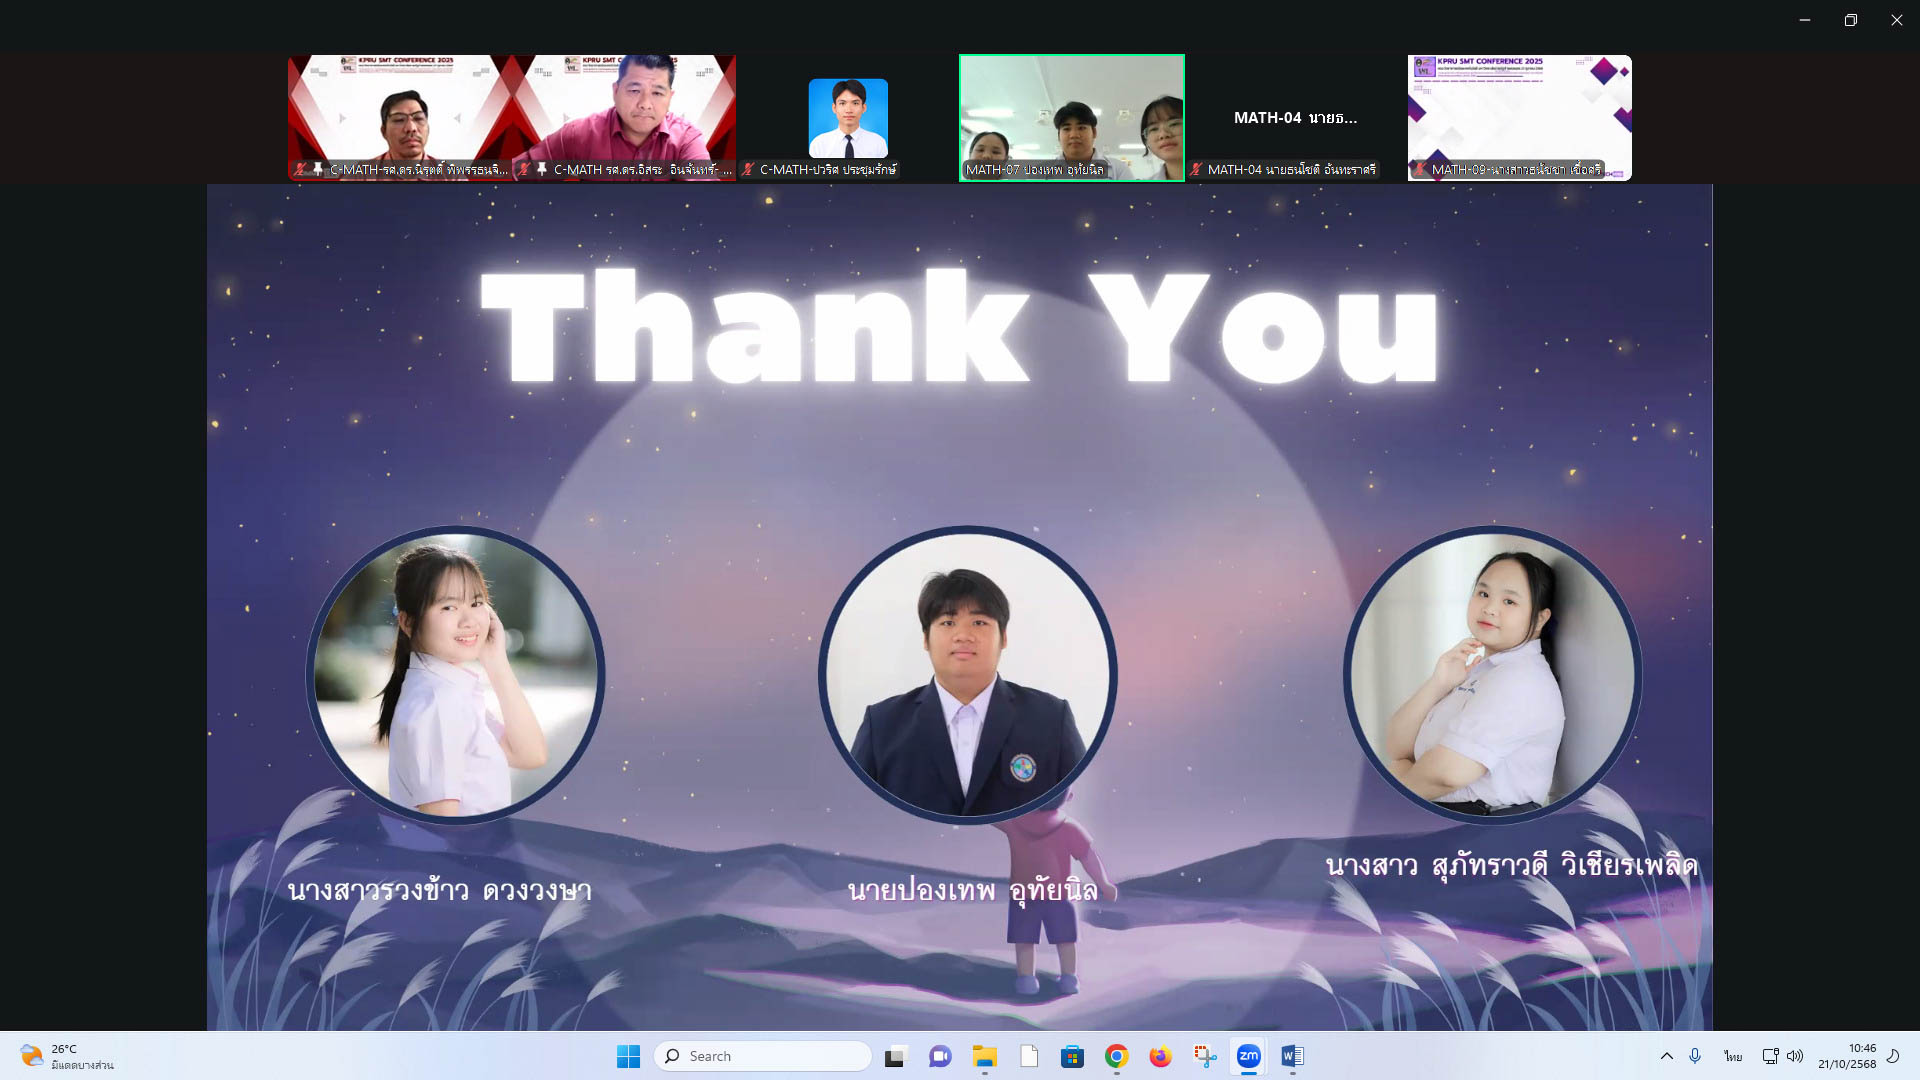Open Microsoft Word from taskbar
Image resolution: width=1920 pixels, height=1080 pixels.
[x=1292, y=1056]
